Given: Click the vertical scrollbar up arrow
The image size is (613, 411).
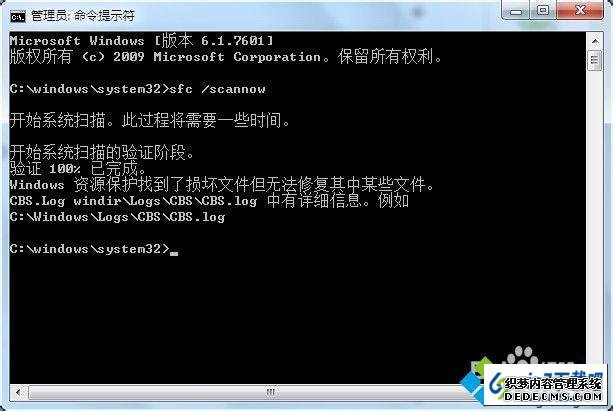Looking at the screenshot, I should (x=595, y=41).
